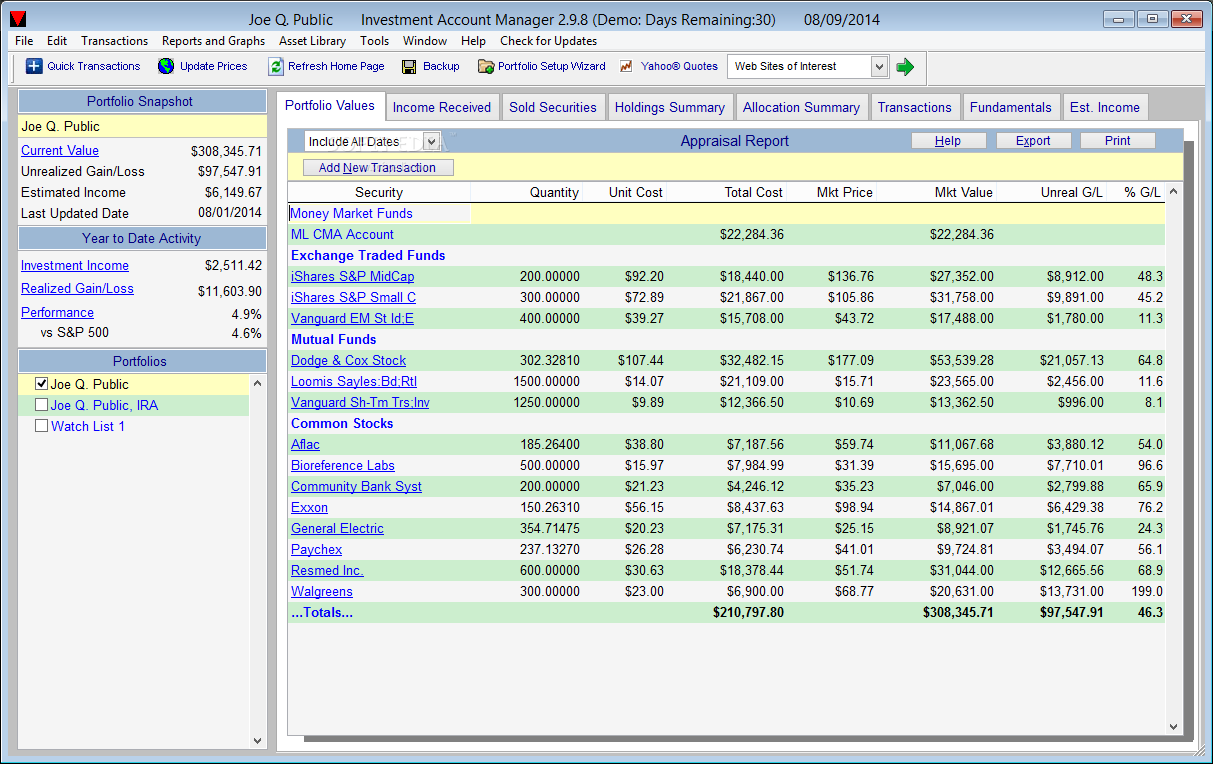This screenshot has width=1213, height=764.
Task: Open the Vanguard EM St Id;E link
Action: (x=352, y=319)
